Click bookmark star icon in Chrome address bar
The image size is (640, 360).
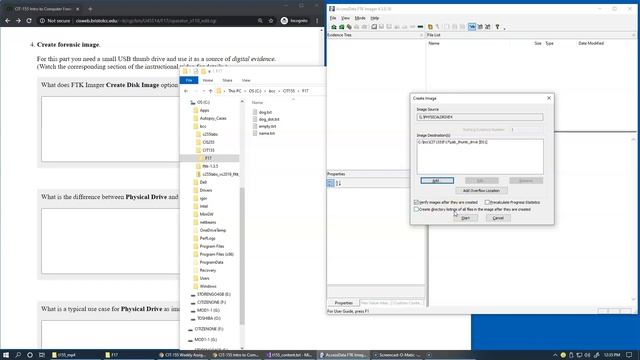click(x=271, y=20)
